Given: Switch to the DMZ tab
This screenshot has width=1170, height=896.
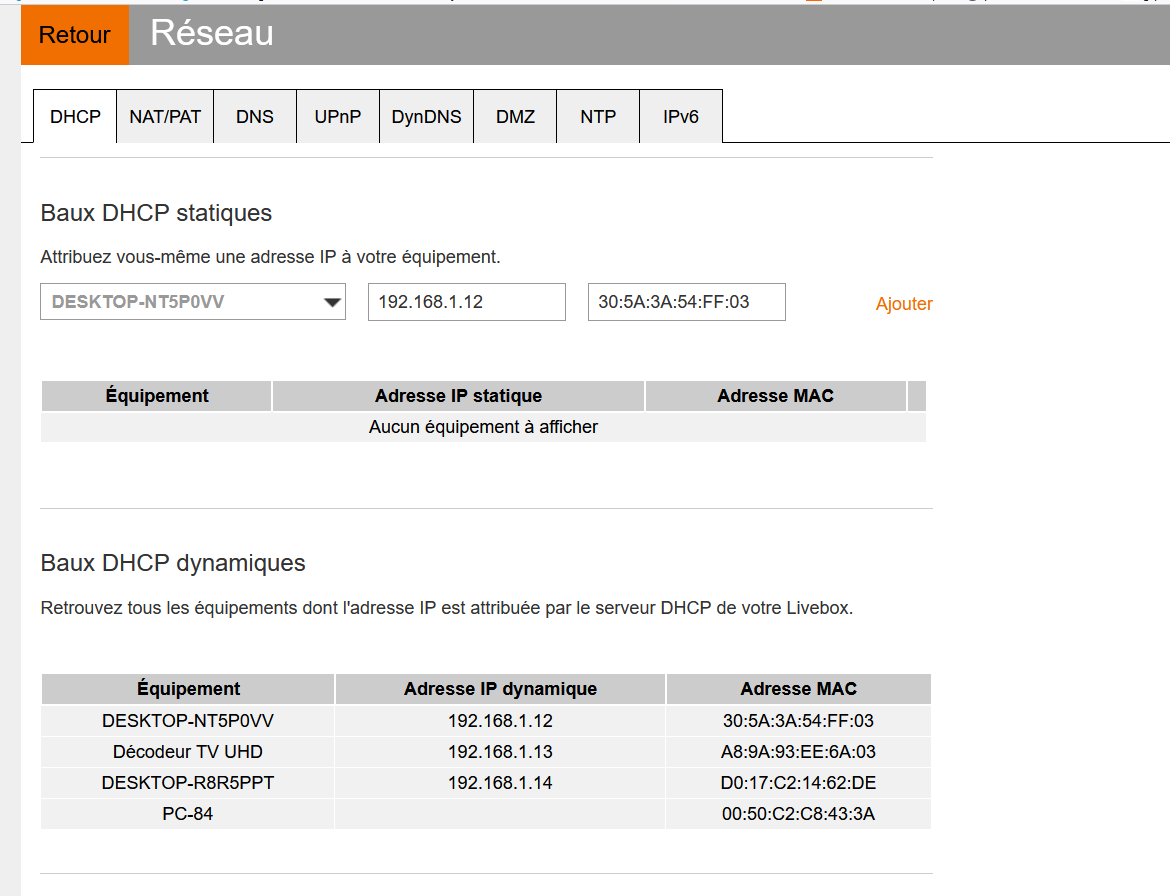Looking at the screenshot, I should point(515,117).
